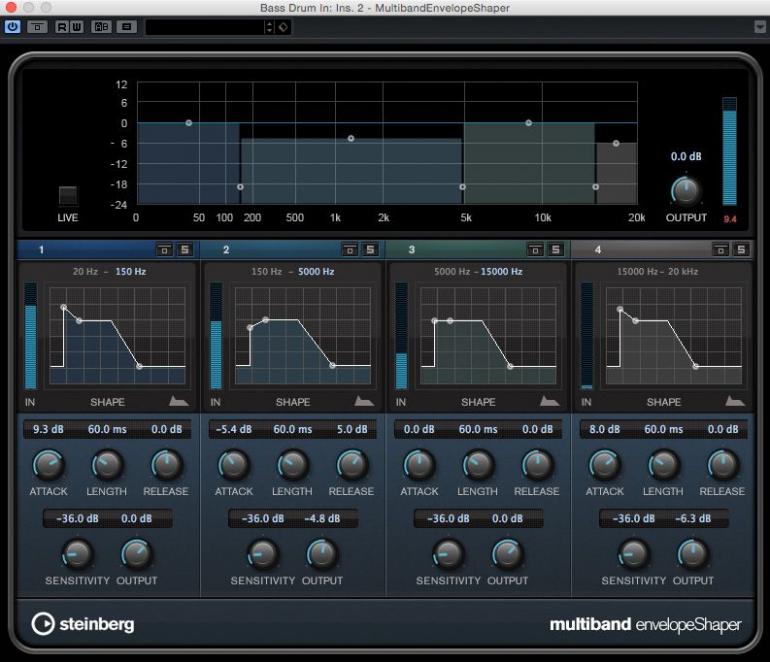Step presets with the up/down arrows
770x662 pixels.
pos(269,27)
